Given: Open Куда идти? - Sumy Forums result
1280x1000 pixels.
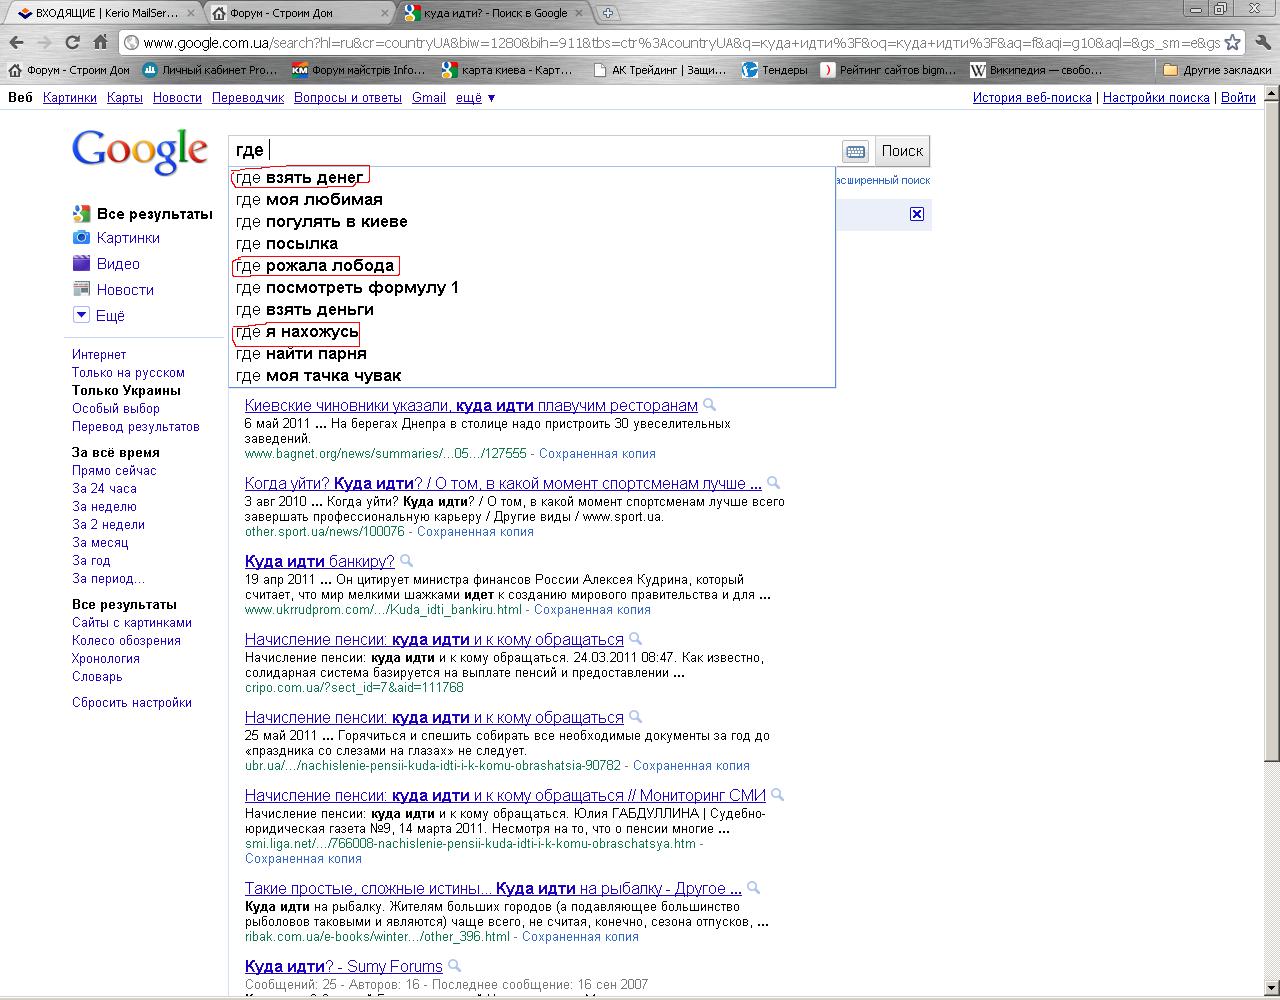Looking at the screenshot, I should click(344, 966).
